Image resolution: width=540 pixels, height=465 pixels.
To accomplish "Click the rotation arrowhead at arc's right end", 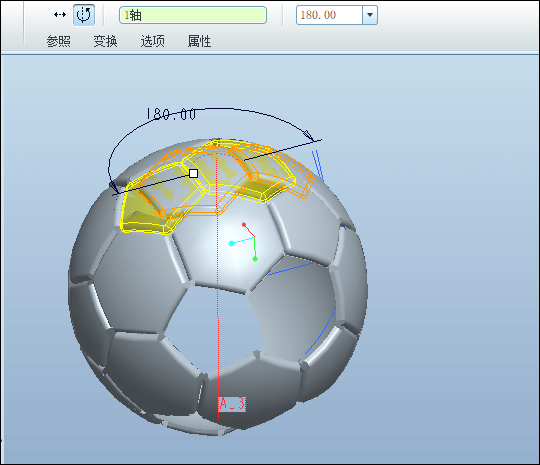I will pos(309,135).
